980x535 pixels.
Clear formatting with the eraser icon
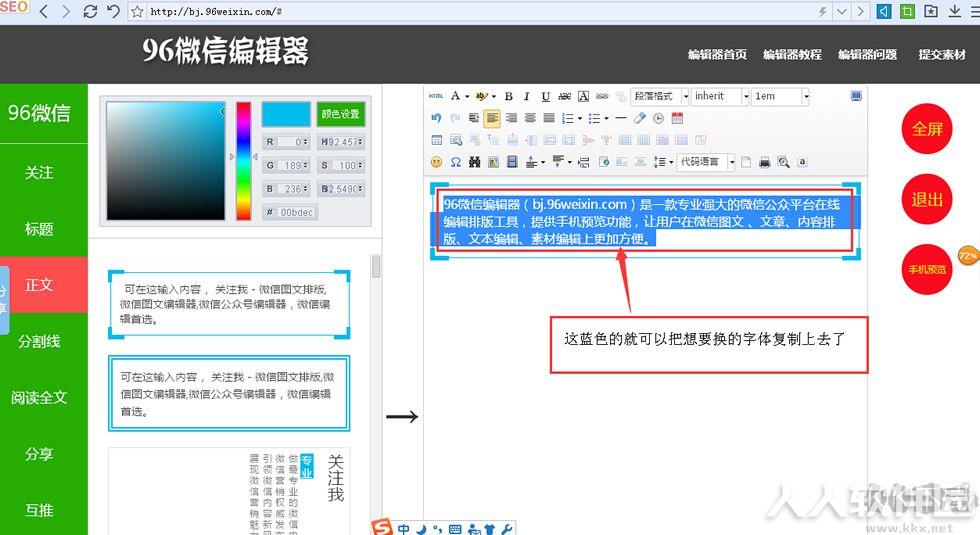639,118
